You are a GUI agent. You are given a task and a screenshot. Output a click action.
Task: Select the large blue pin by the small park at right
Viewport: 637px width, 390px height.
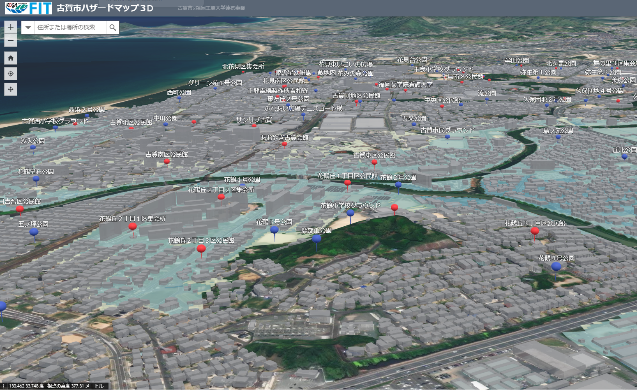[556, 269]
